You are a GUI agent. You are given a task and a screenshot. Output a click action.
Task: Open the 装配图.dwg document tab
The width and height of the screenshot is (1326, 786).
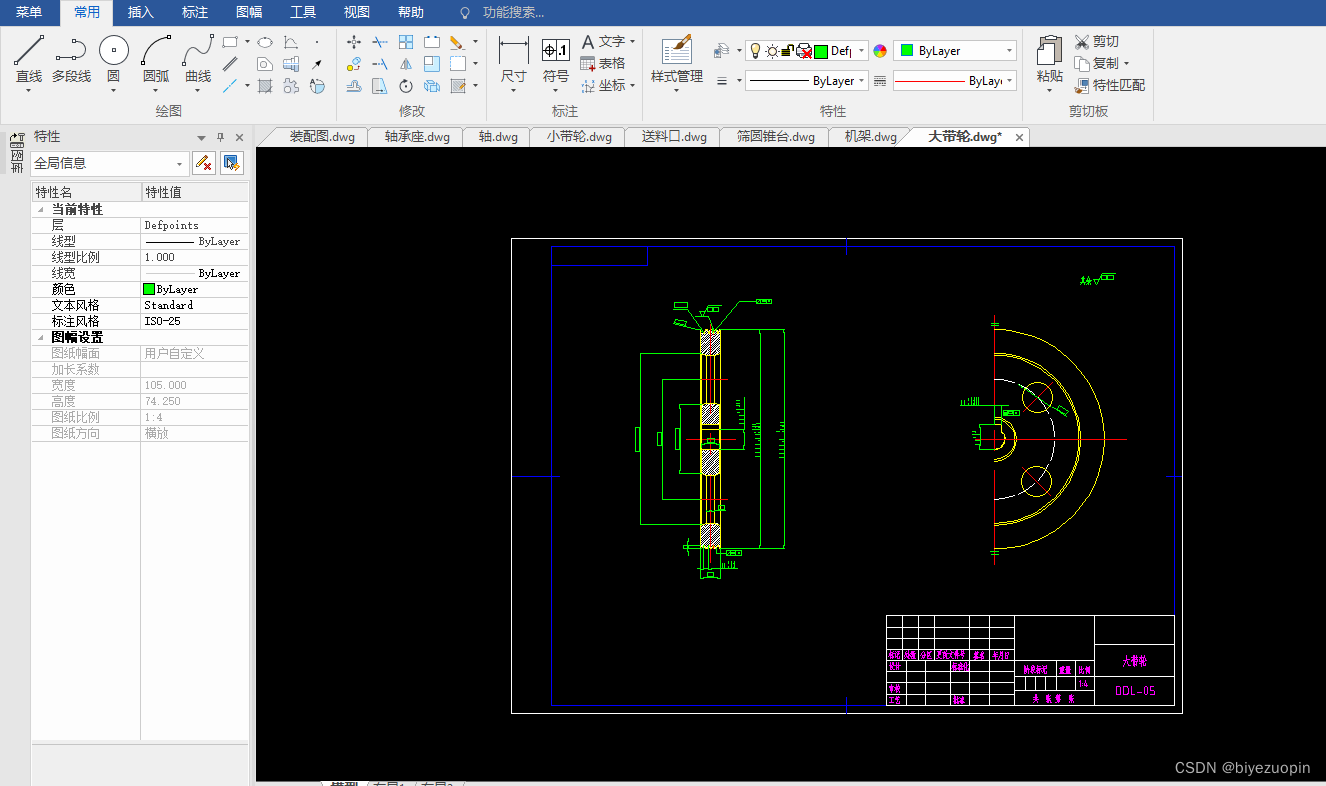322,137
